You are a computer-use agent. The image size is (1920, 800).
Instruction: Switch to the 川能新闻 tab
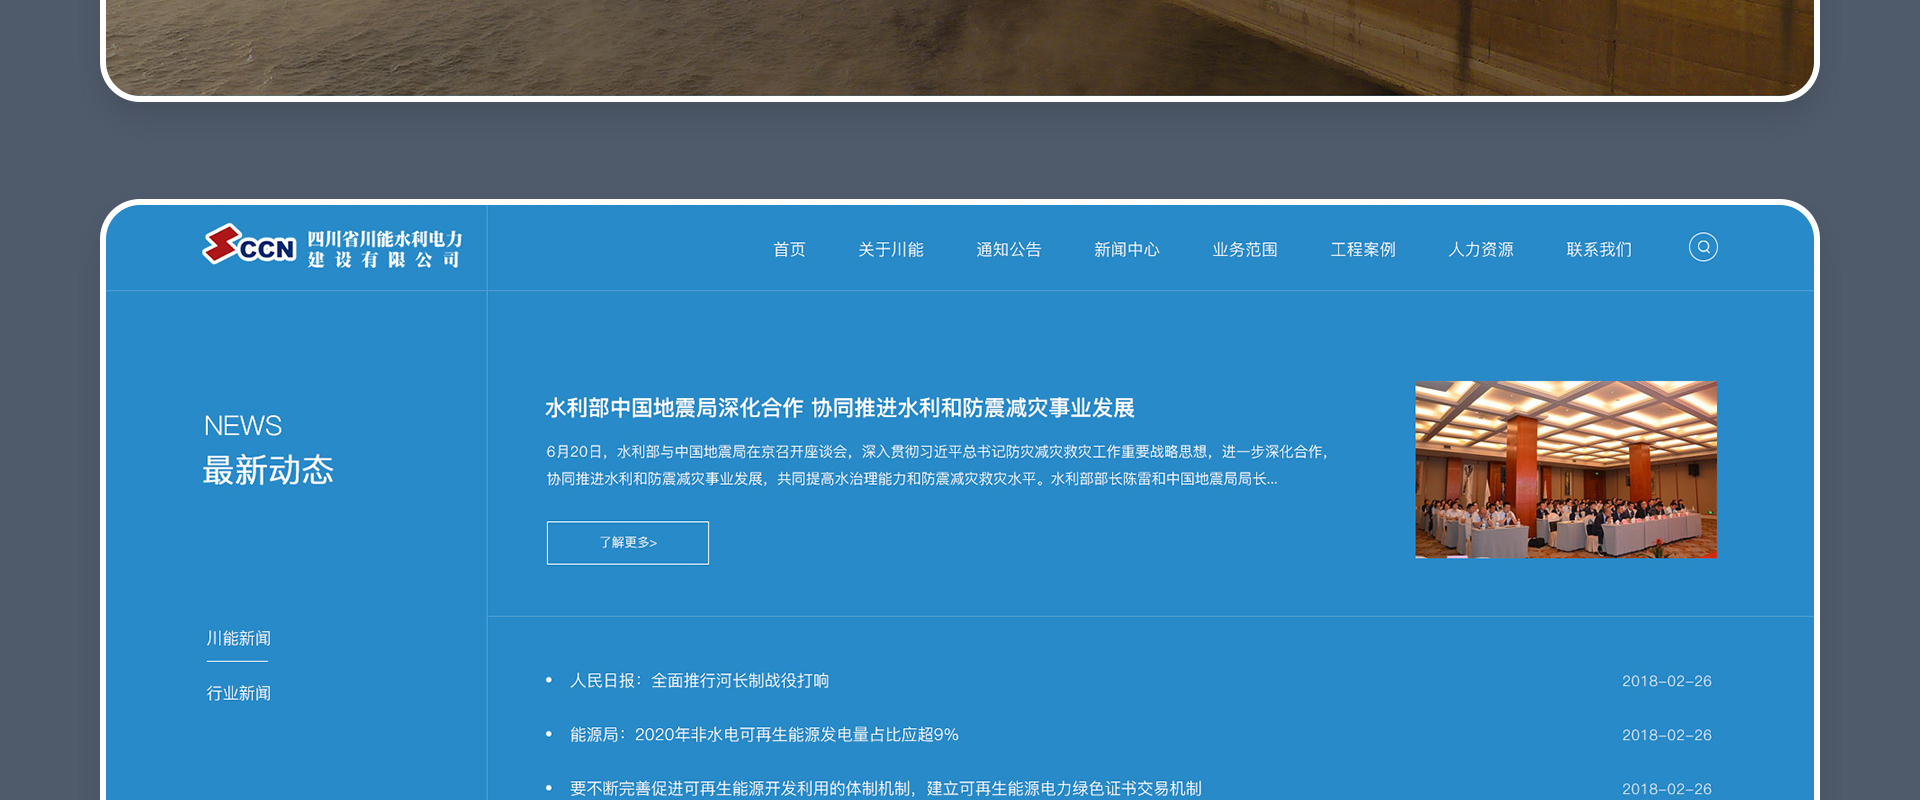pyautogui.click(x=238, y=639)
